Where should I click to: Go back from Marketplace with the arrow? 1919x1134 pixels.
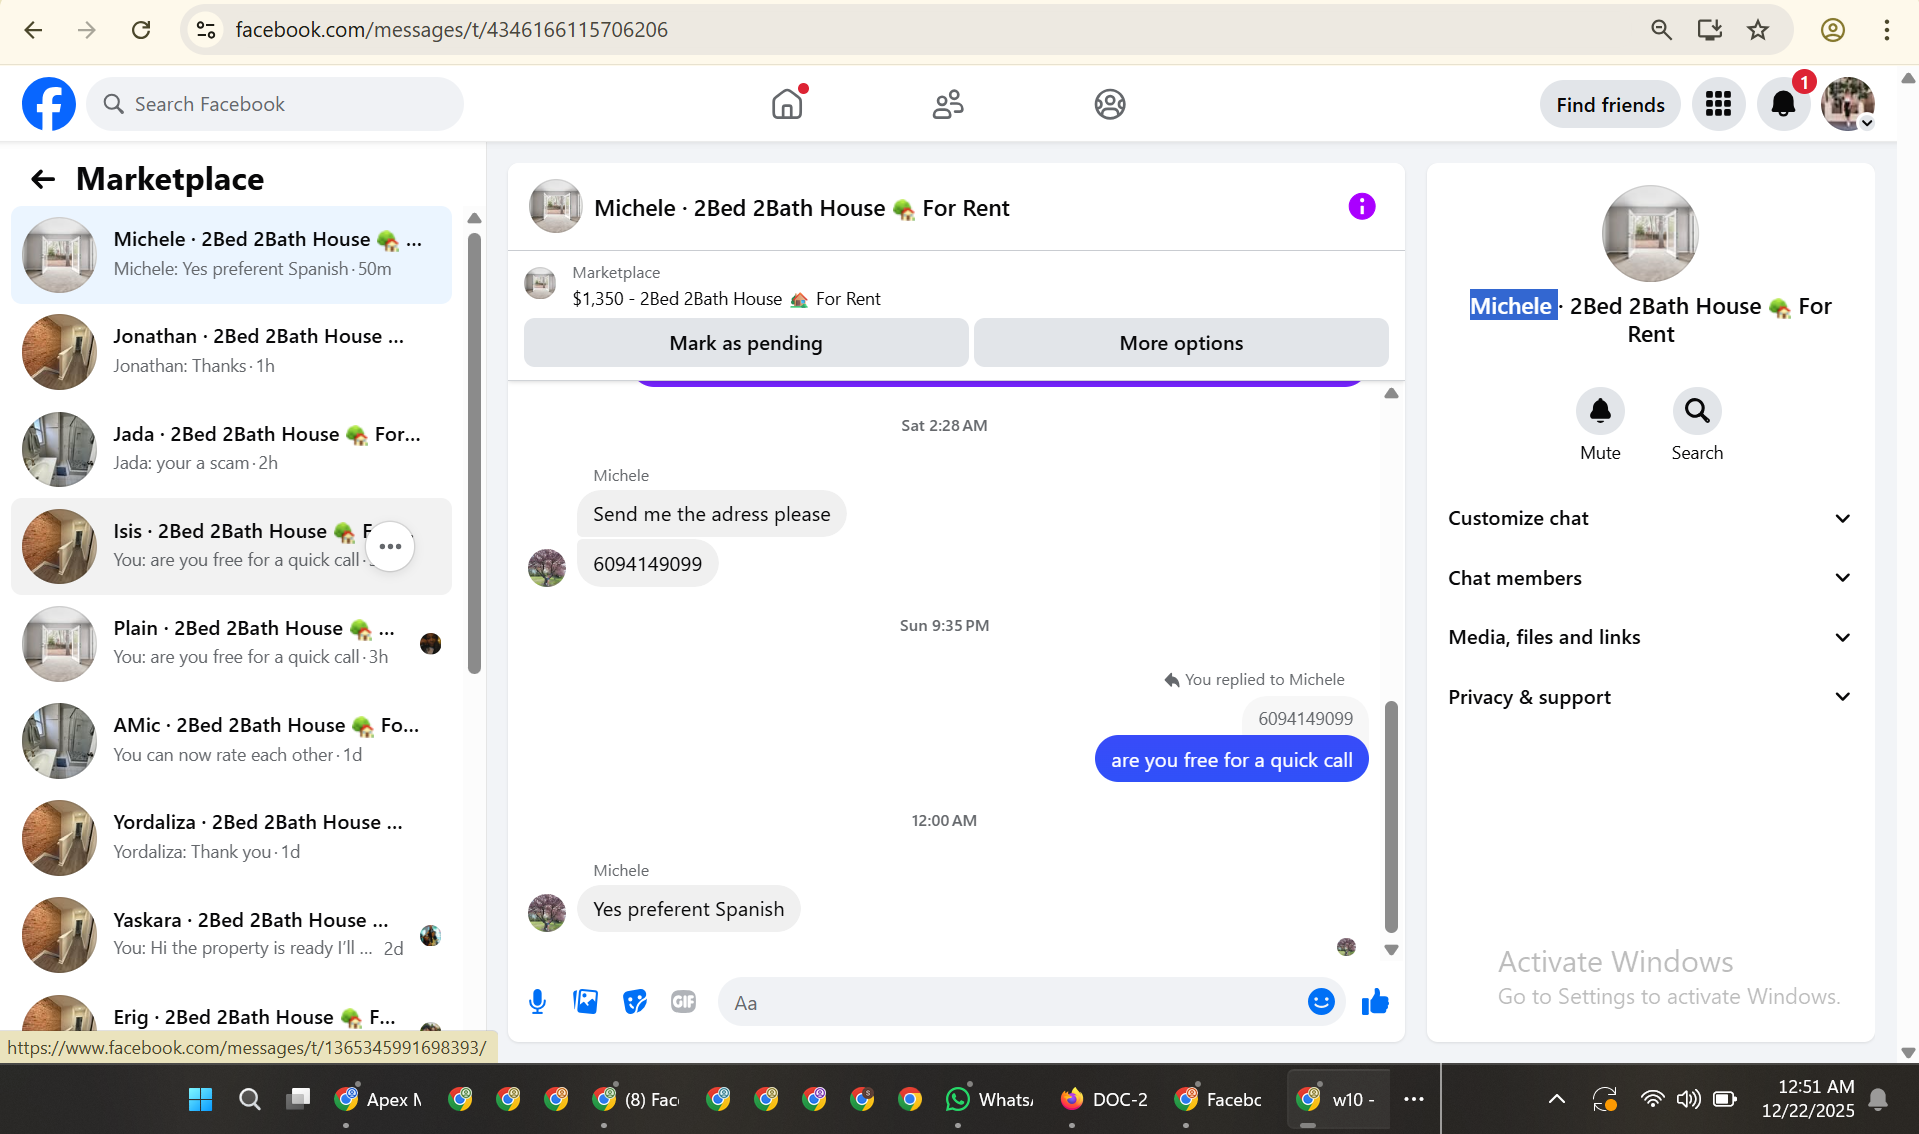[x=43, y=179]
